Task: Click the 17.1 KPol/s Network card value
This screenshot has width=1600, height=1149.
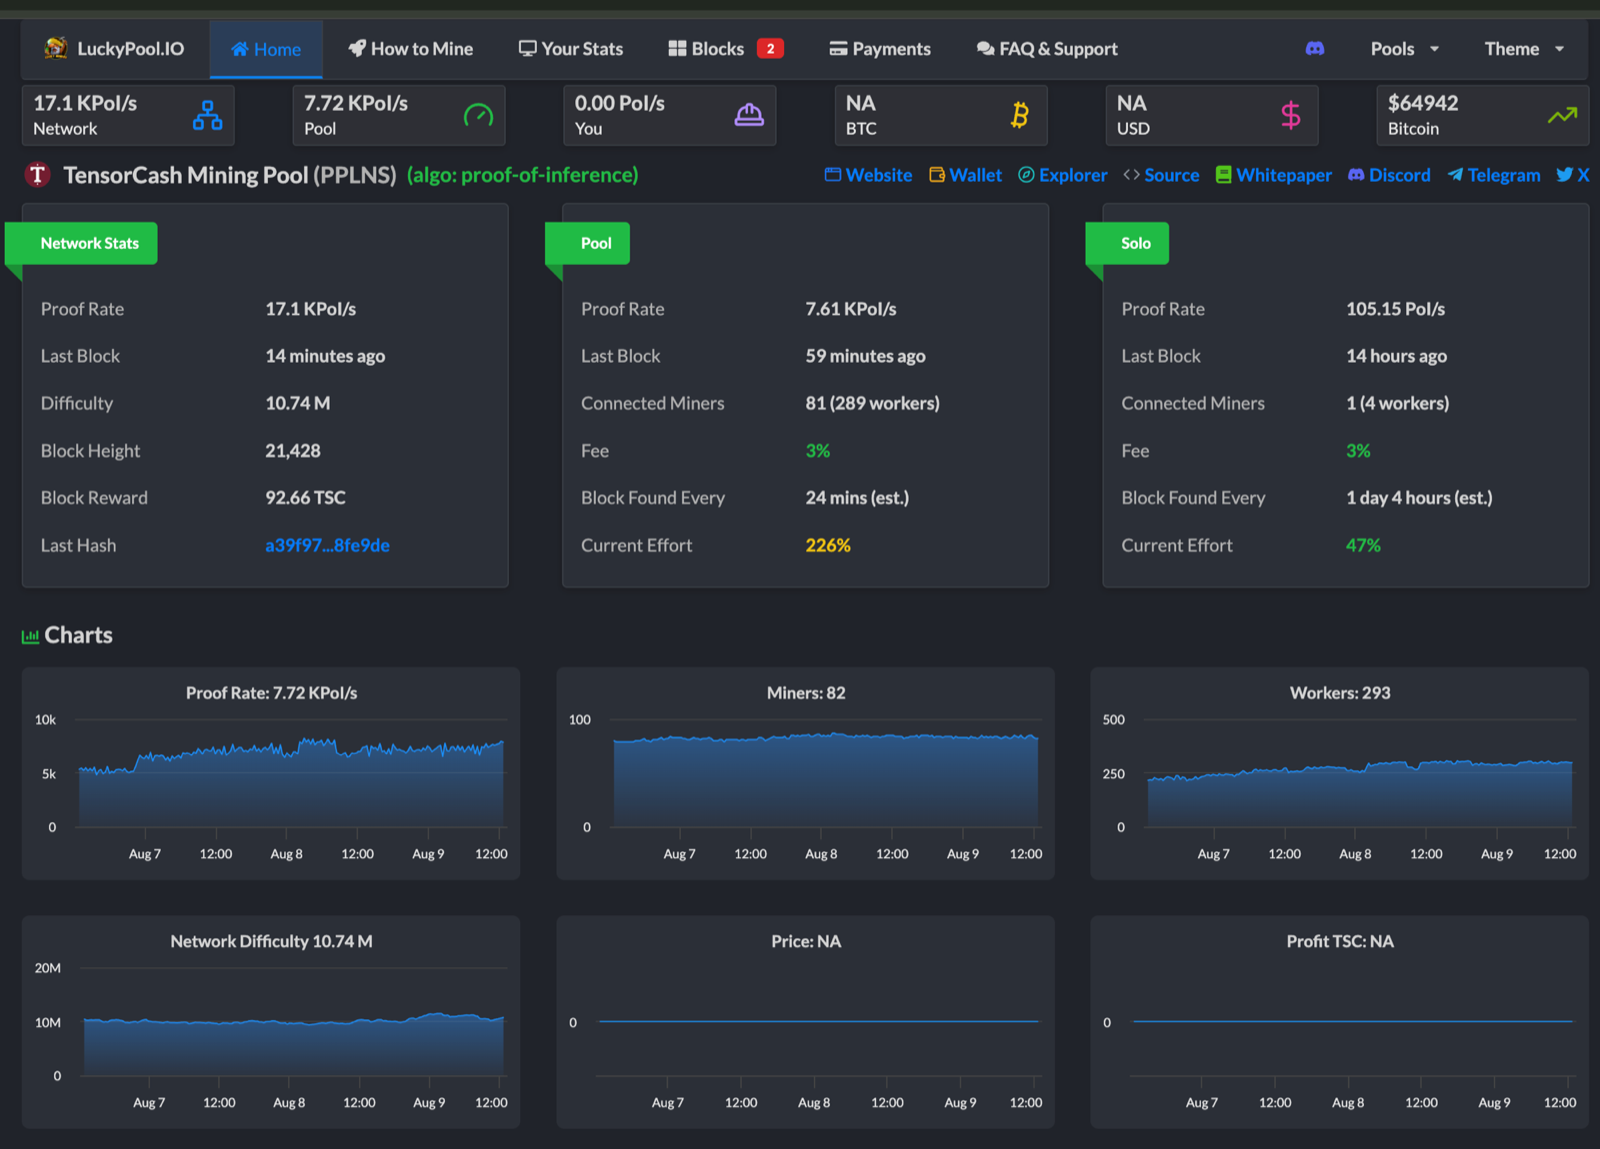Action: tap(85, 103)
